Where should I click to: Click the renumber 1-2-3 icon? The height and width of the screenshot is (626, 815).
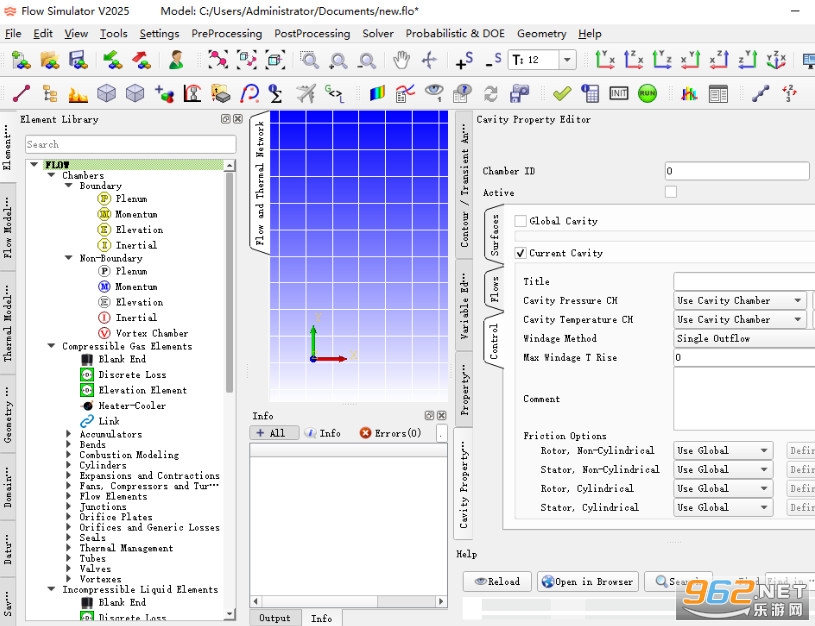789,94
